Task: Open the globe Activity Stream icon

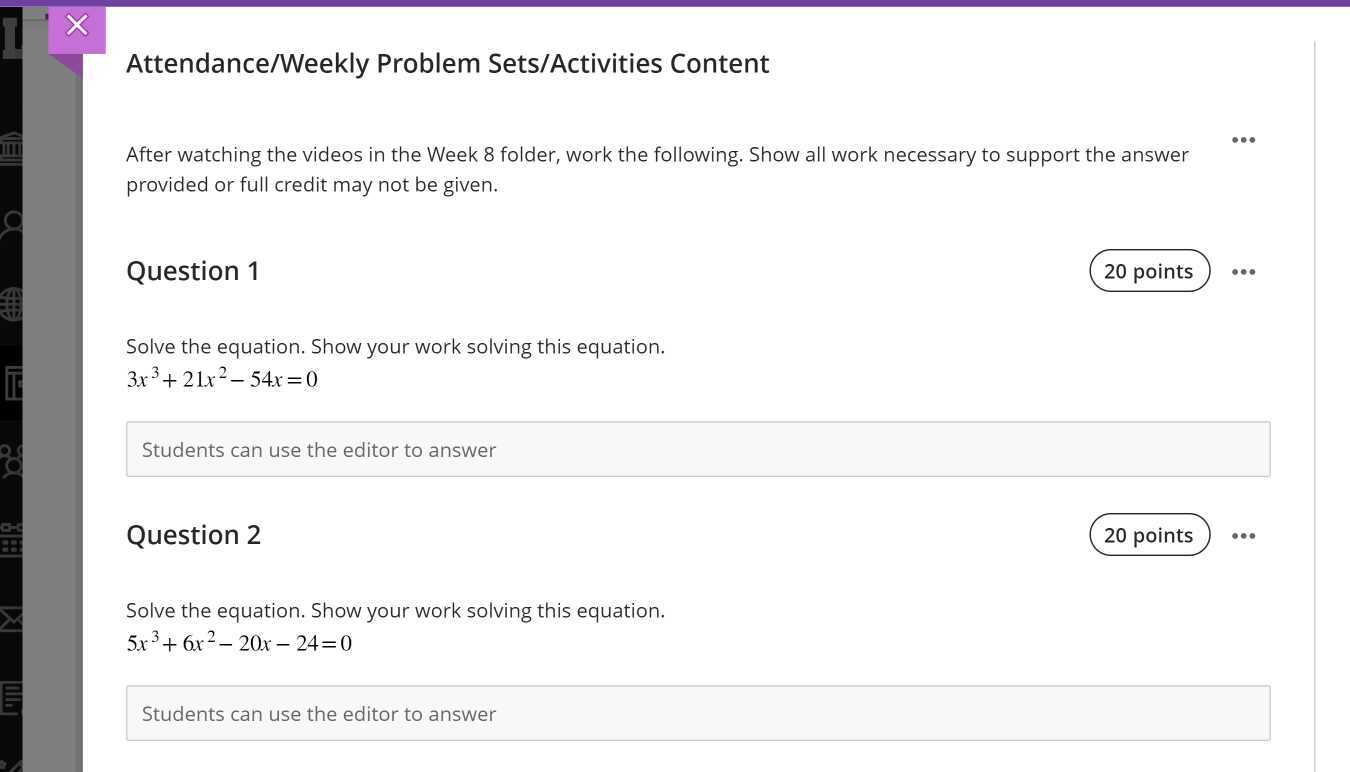Action: coord(11,304)
